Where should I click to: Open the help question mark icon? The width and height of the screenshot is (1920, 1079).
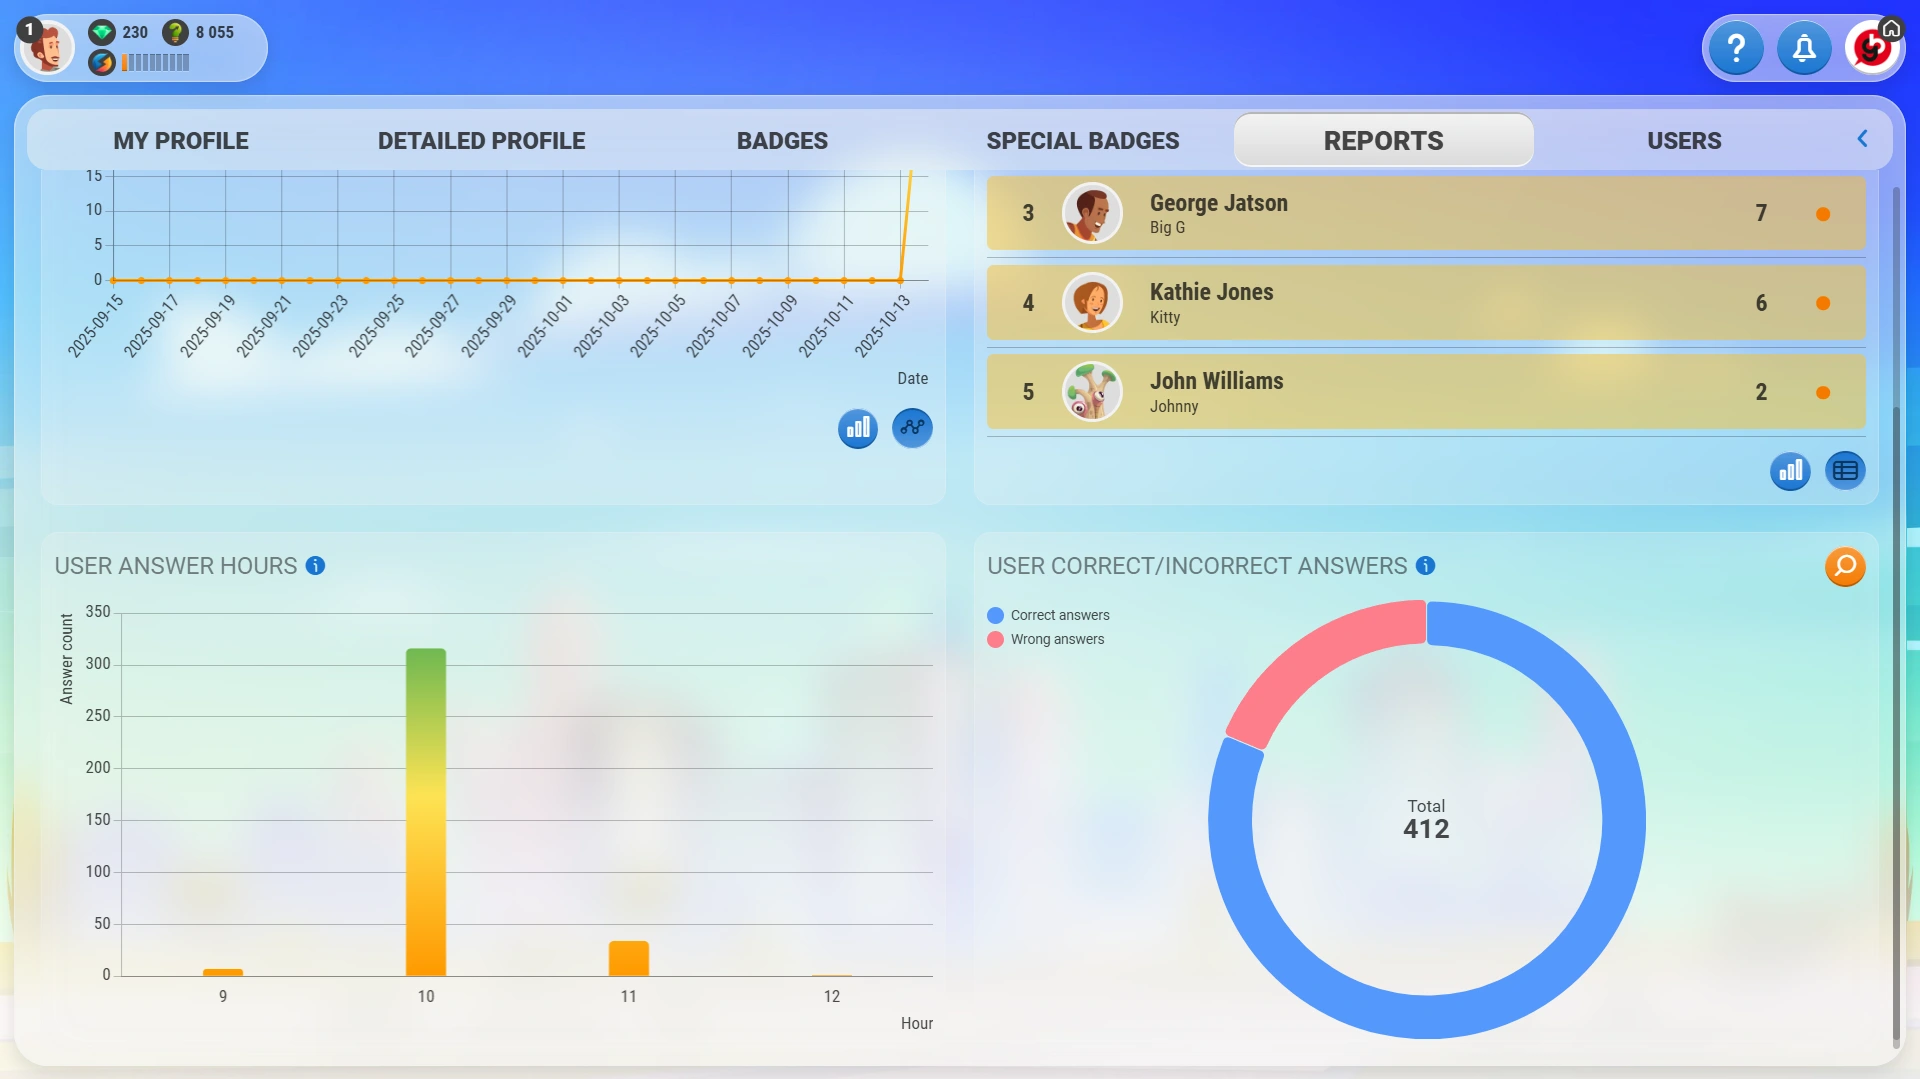pyautogui.click(x=1735, y=47)
